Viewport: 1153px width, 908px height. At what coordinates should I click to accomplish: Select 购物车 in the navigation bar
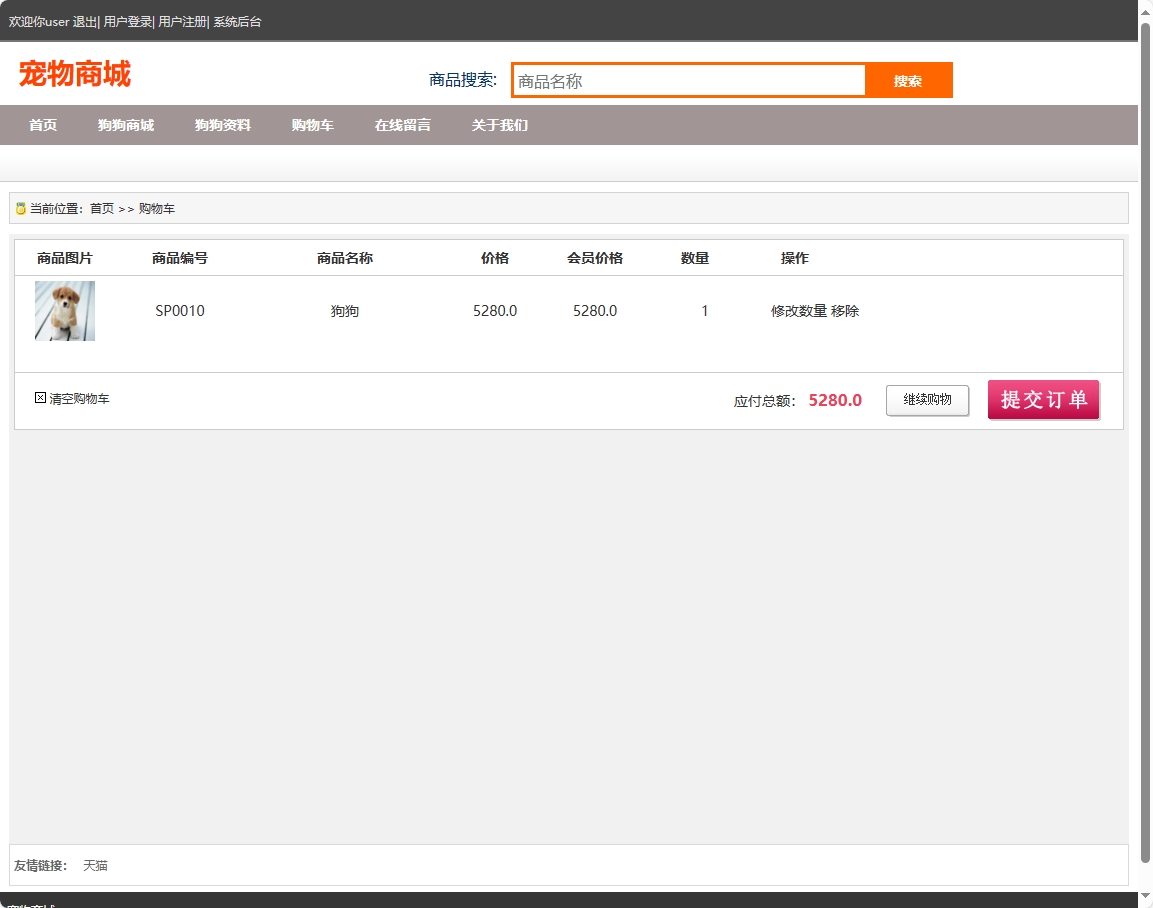313,125
